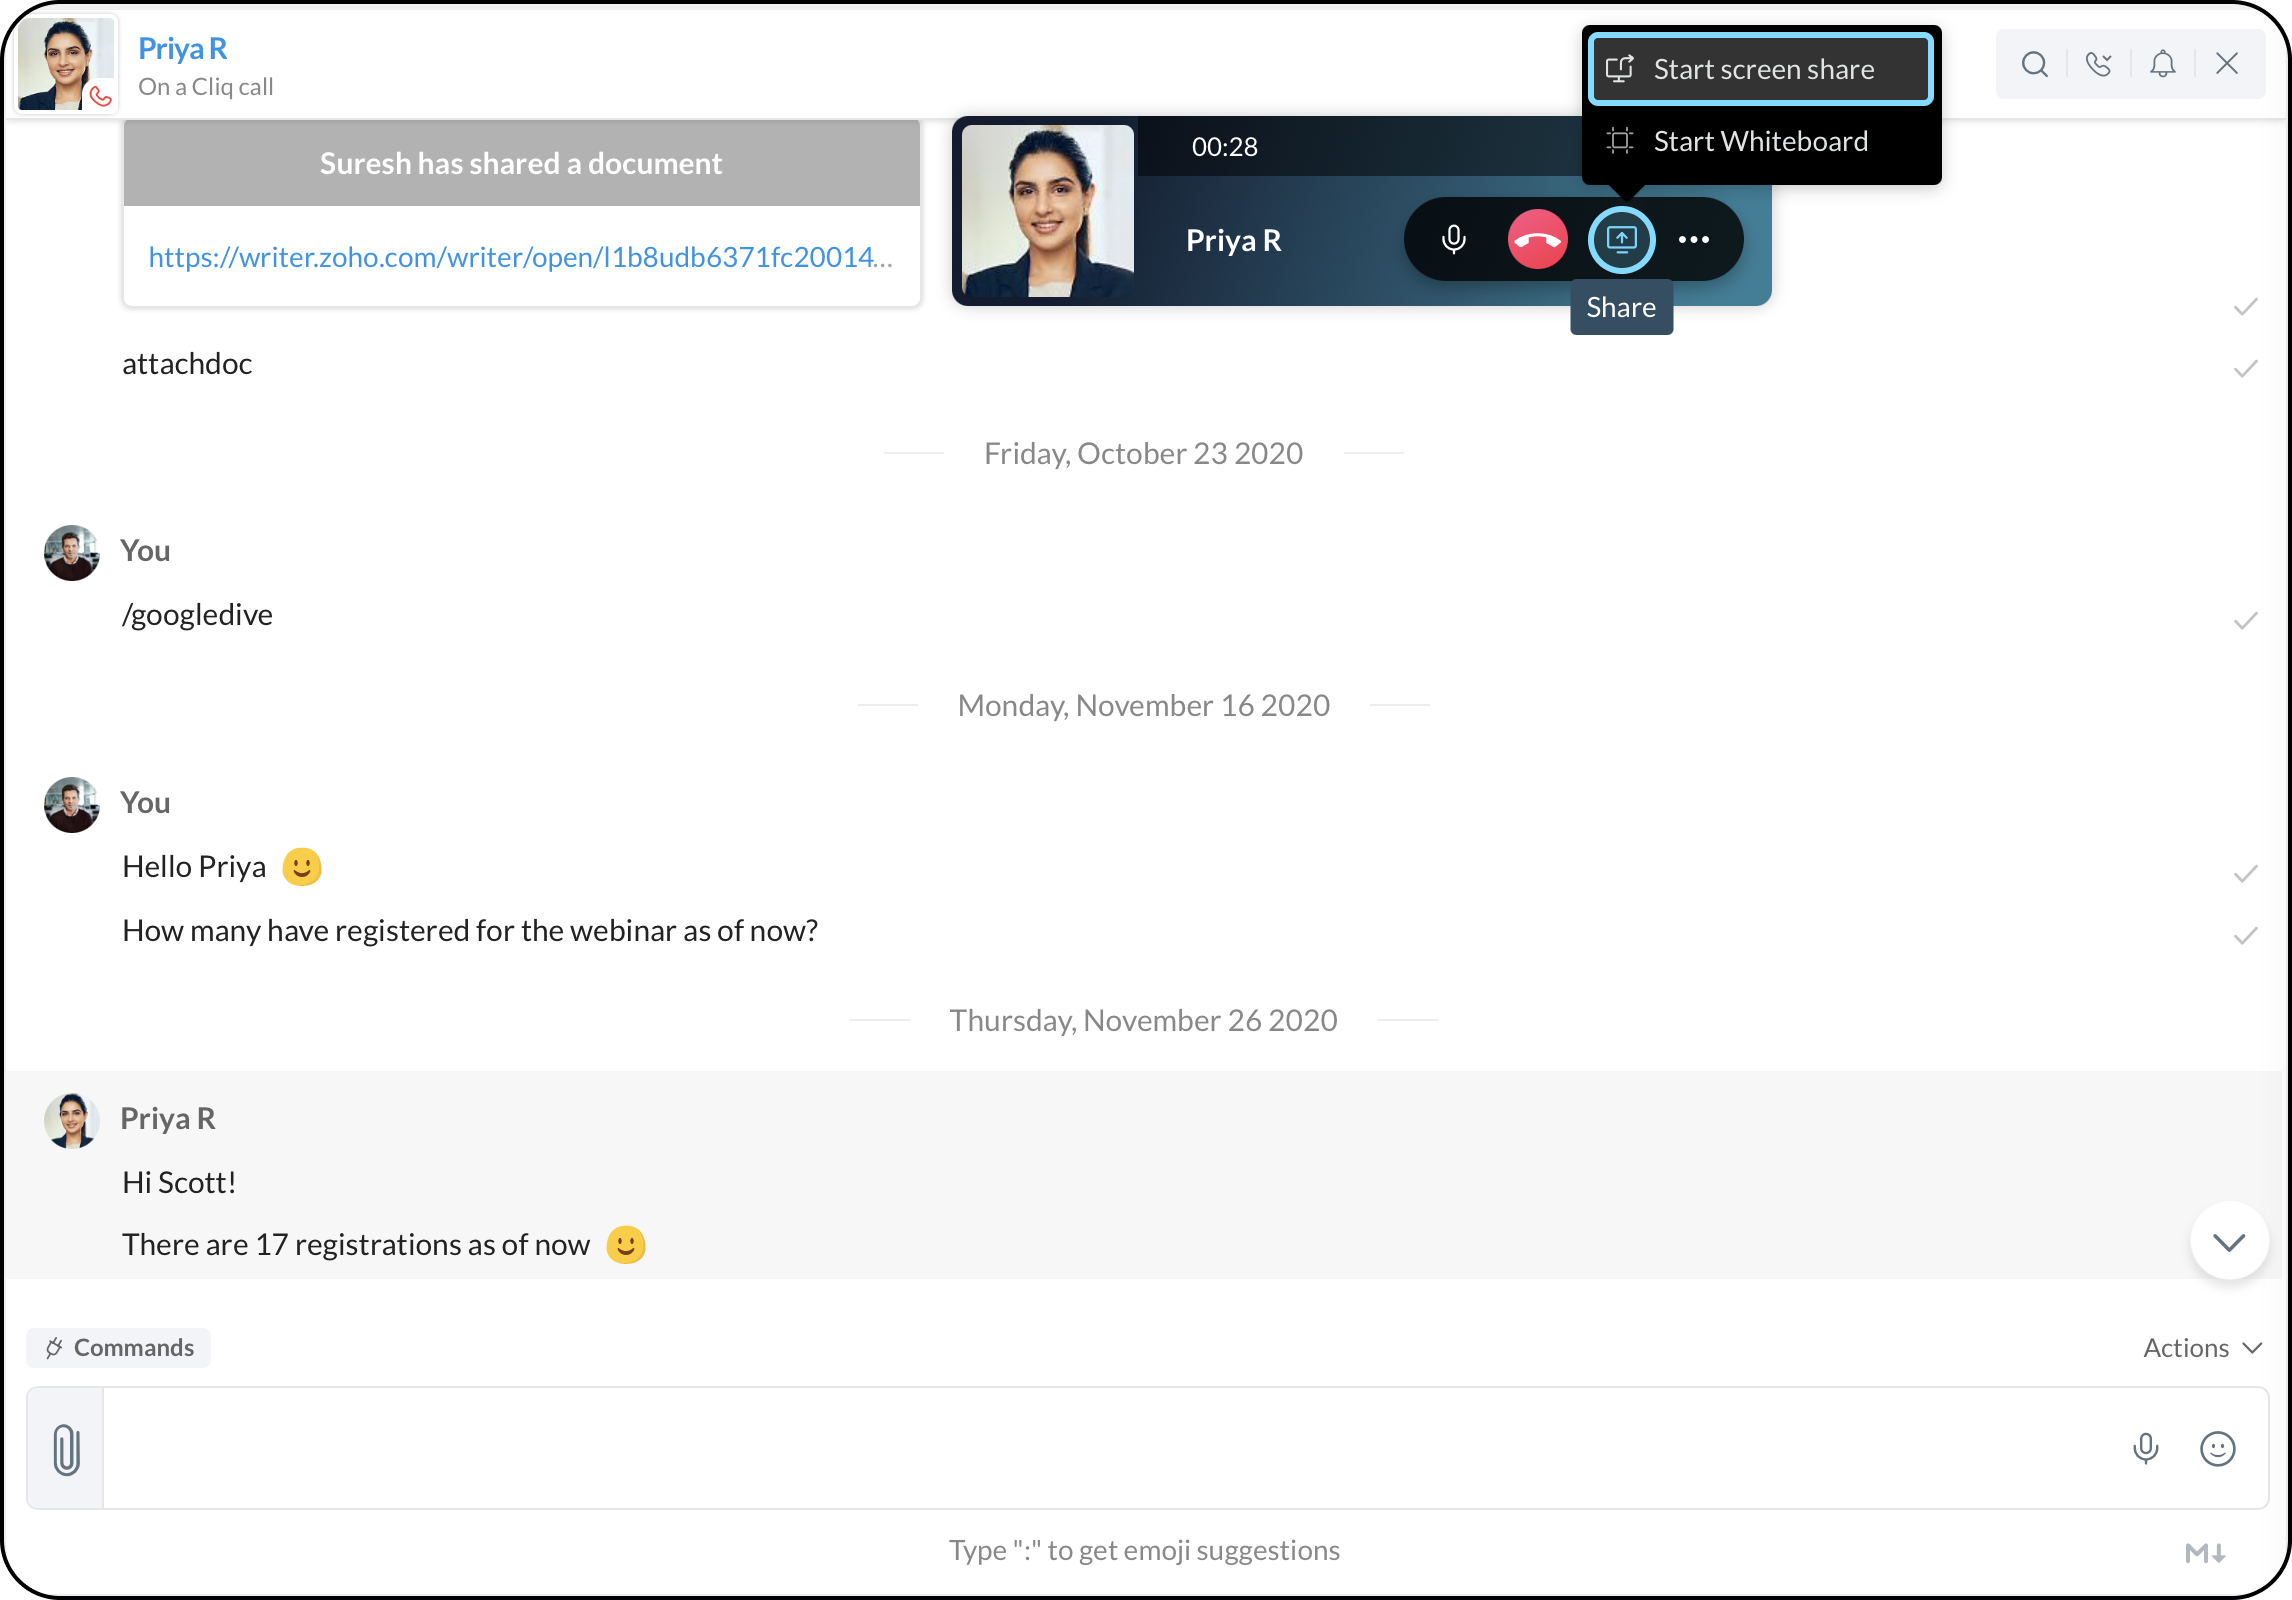Expand the Actions dropdown
Image resolution: width=2292 pixels, height=1600 pixels.
[x=2202, y=1348]
